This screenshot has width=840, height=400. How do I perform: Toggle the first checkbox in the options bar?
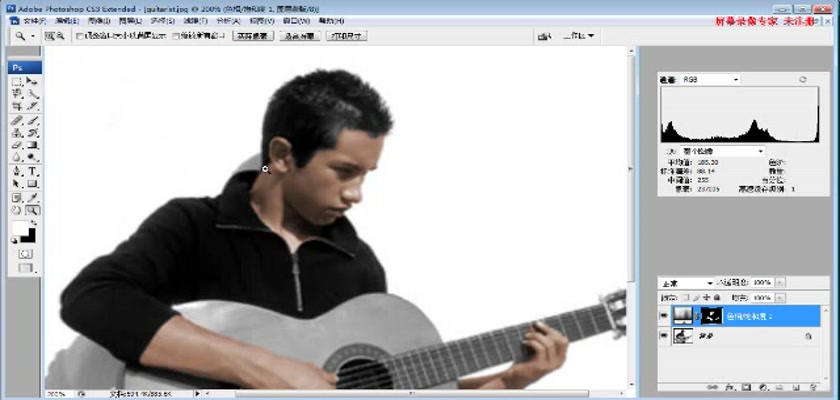tap(79, 36)
